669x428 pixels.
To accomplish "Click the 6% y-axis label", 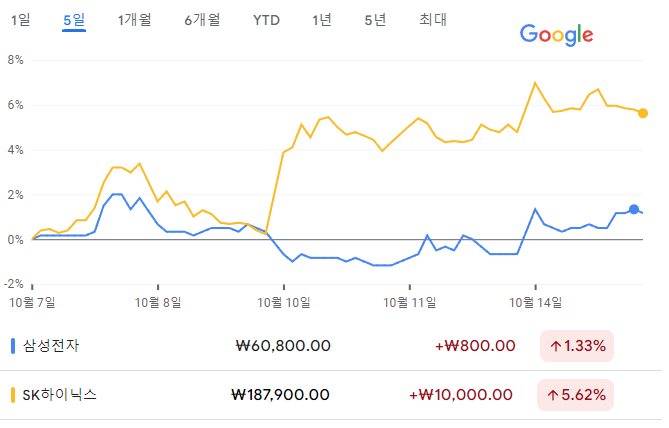I will tap(15, 105).
